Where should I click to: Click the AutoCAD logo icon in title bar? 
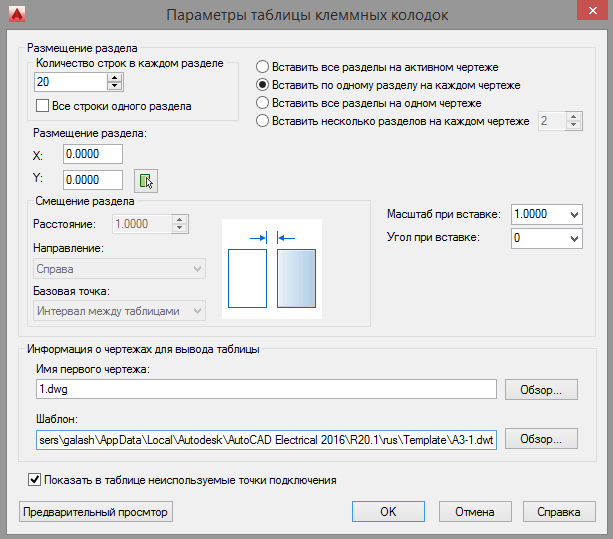(17, 14)
